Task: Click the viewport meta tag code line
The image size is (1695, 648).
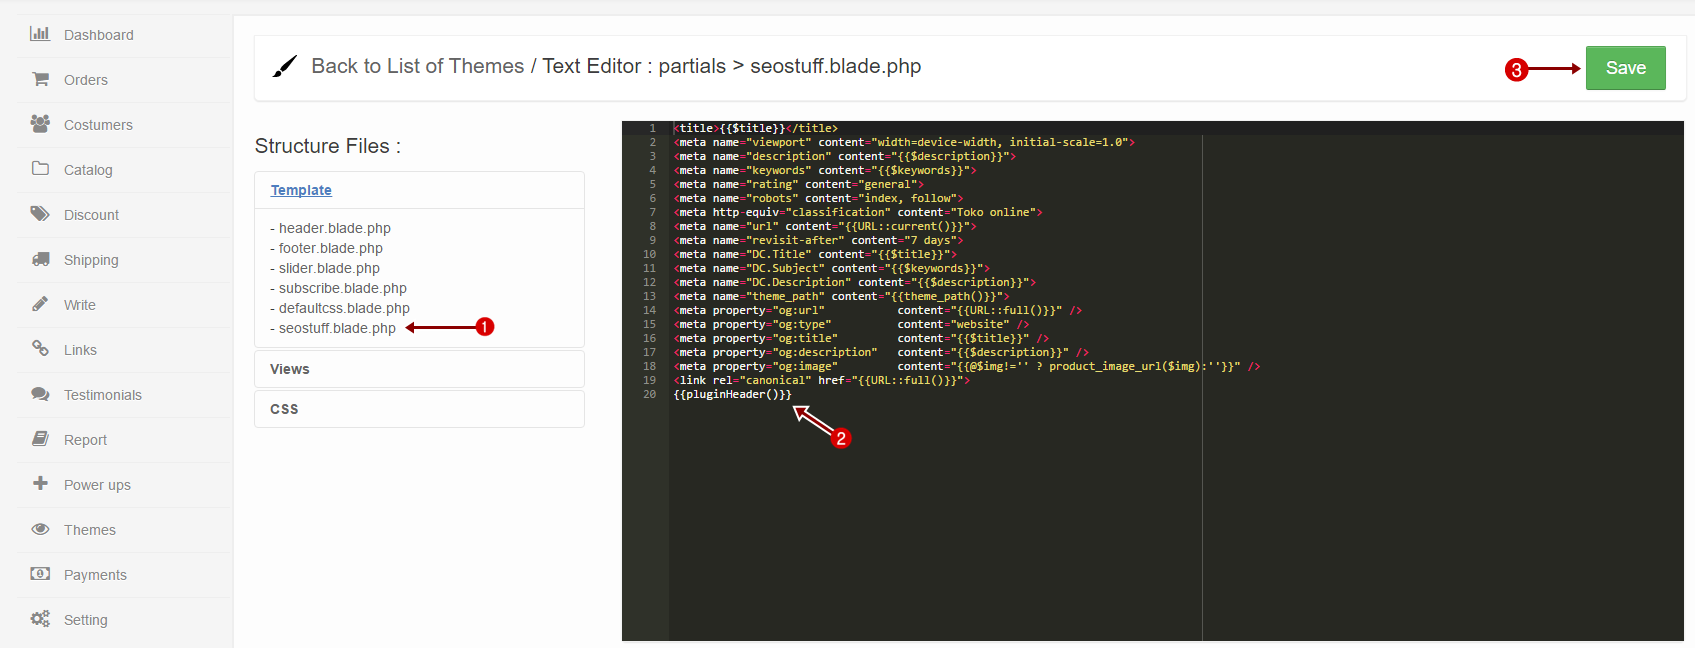Action: point(904,142)
